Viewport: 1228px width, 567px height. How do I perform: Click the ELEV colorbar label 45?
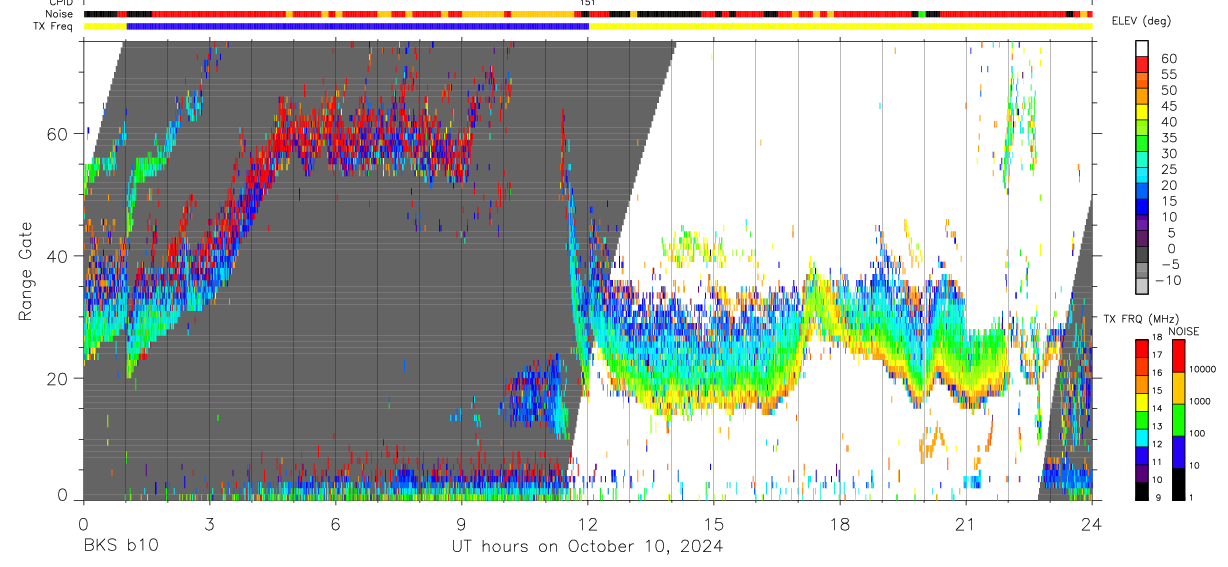coord(1168,106)
